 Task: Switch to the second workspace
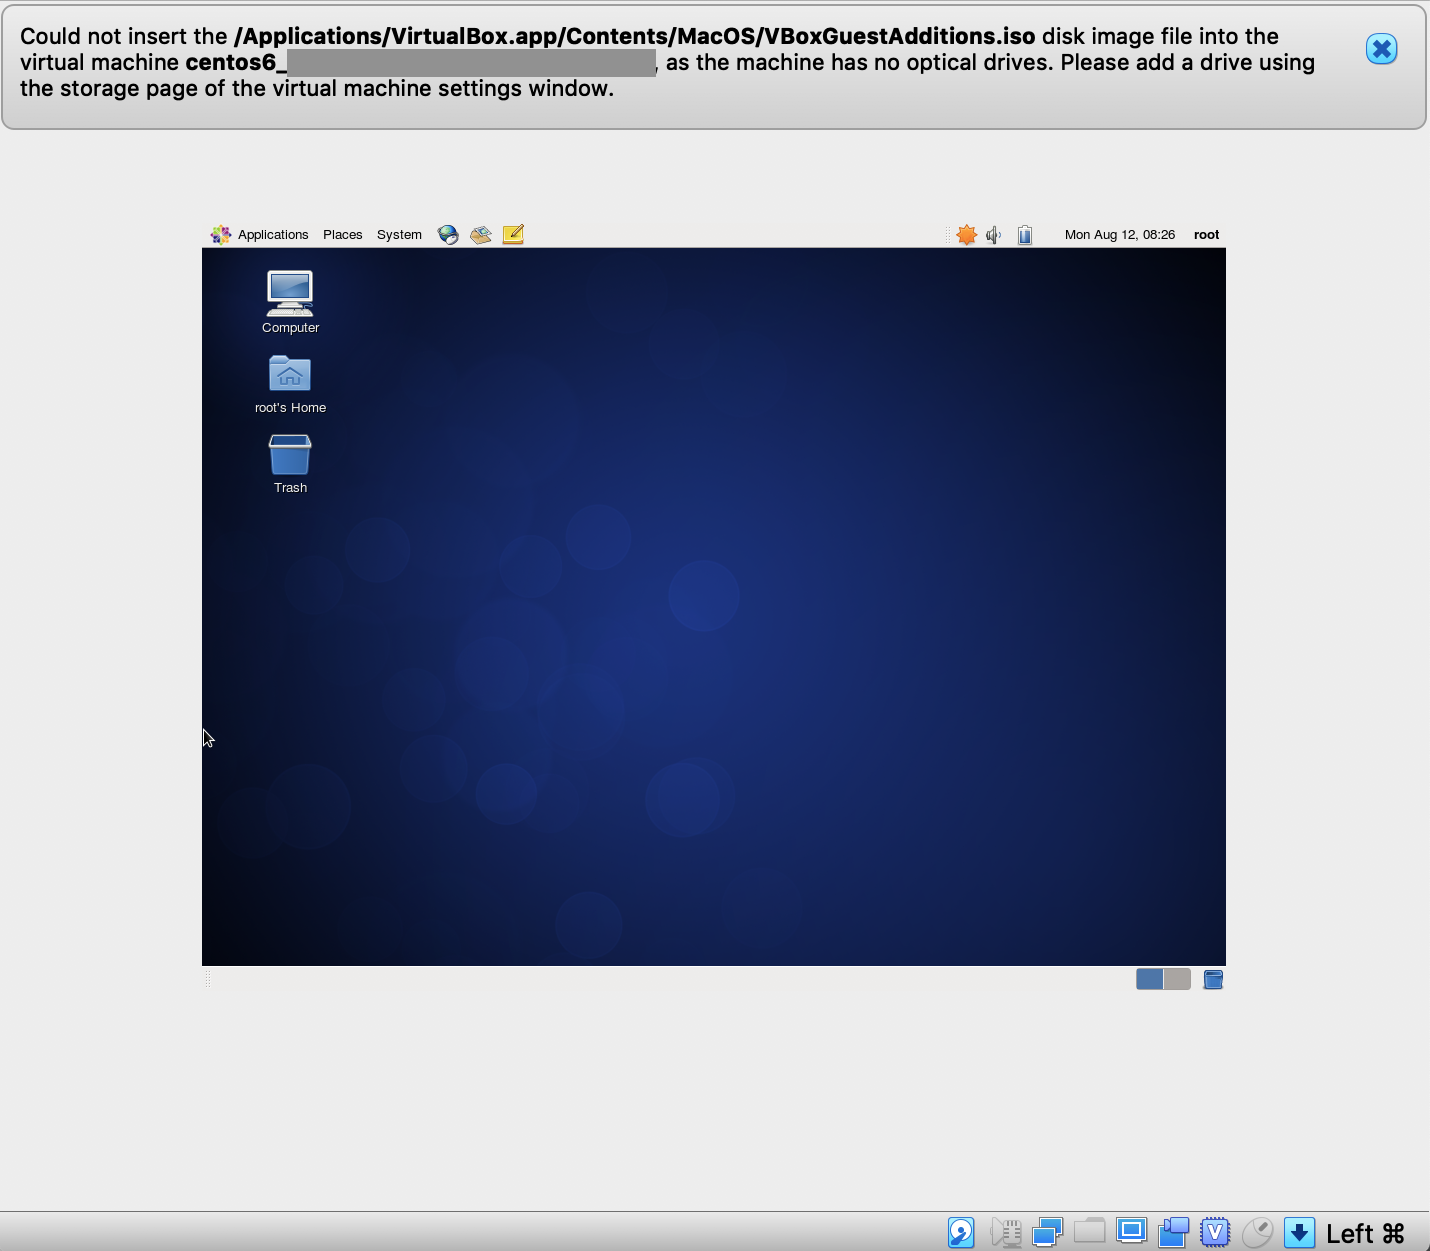(x=1177, y=979)
